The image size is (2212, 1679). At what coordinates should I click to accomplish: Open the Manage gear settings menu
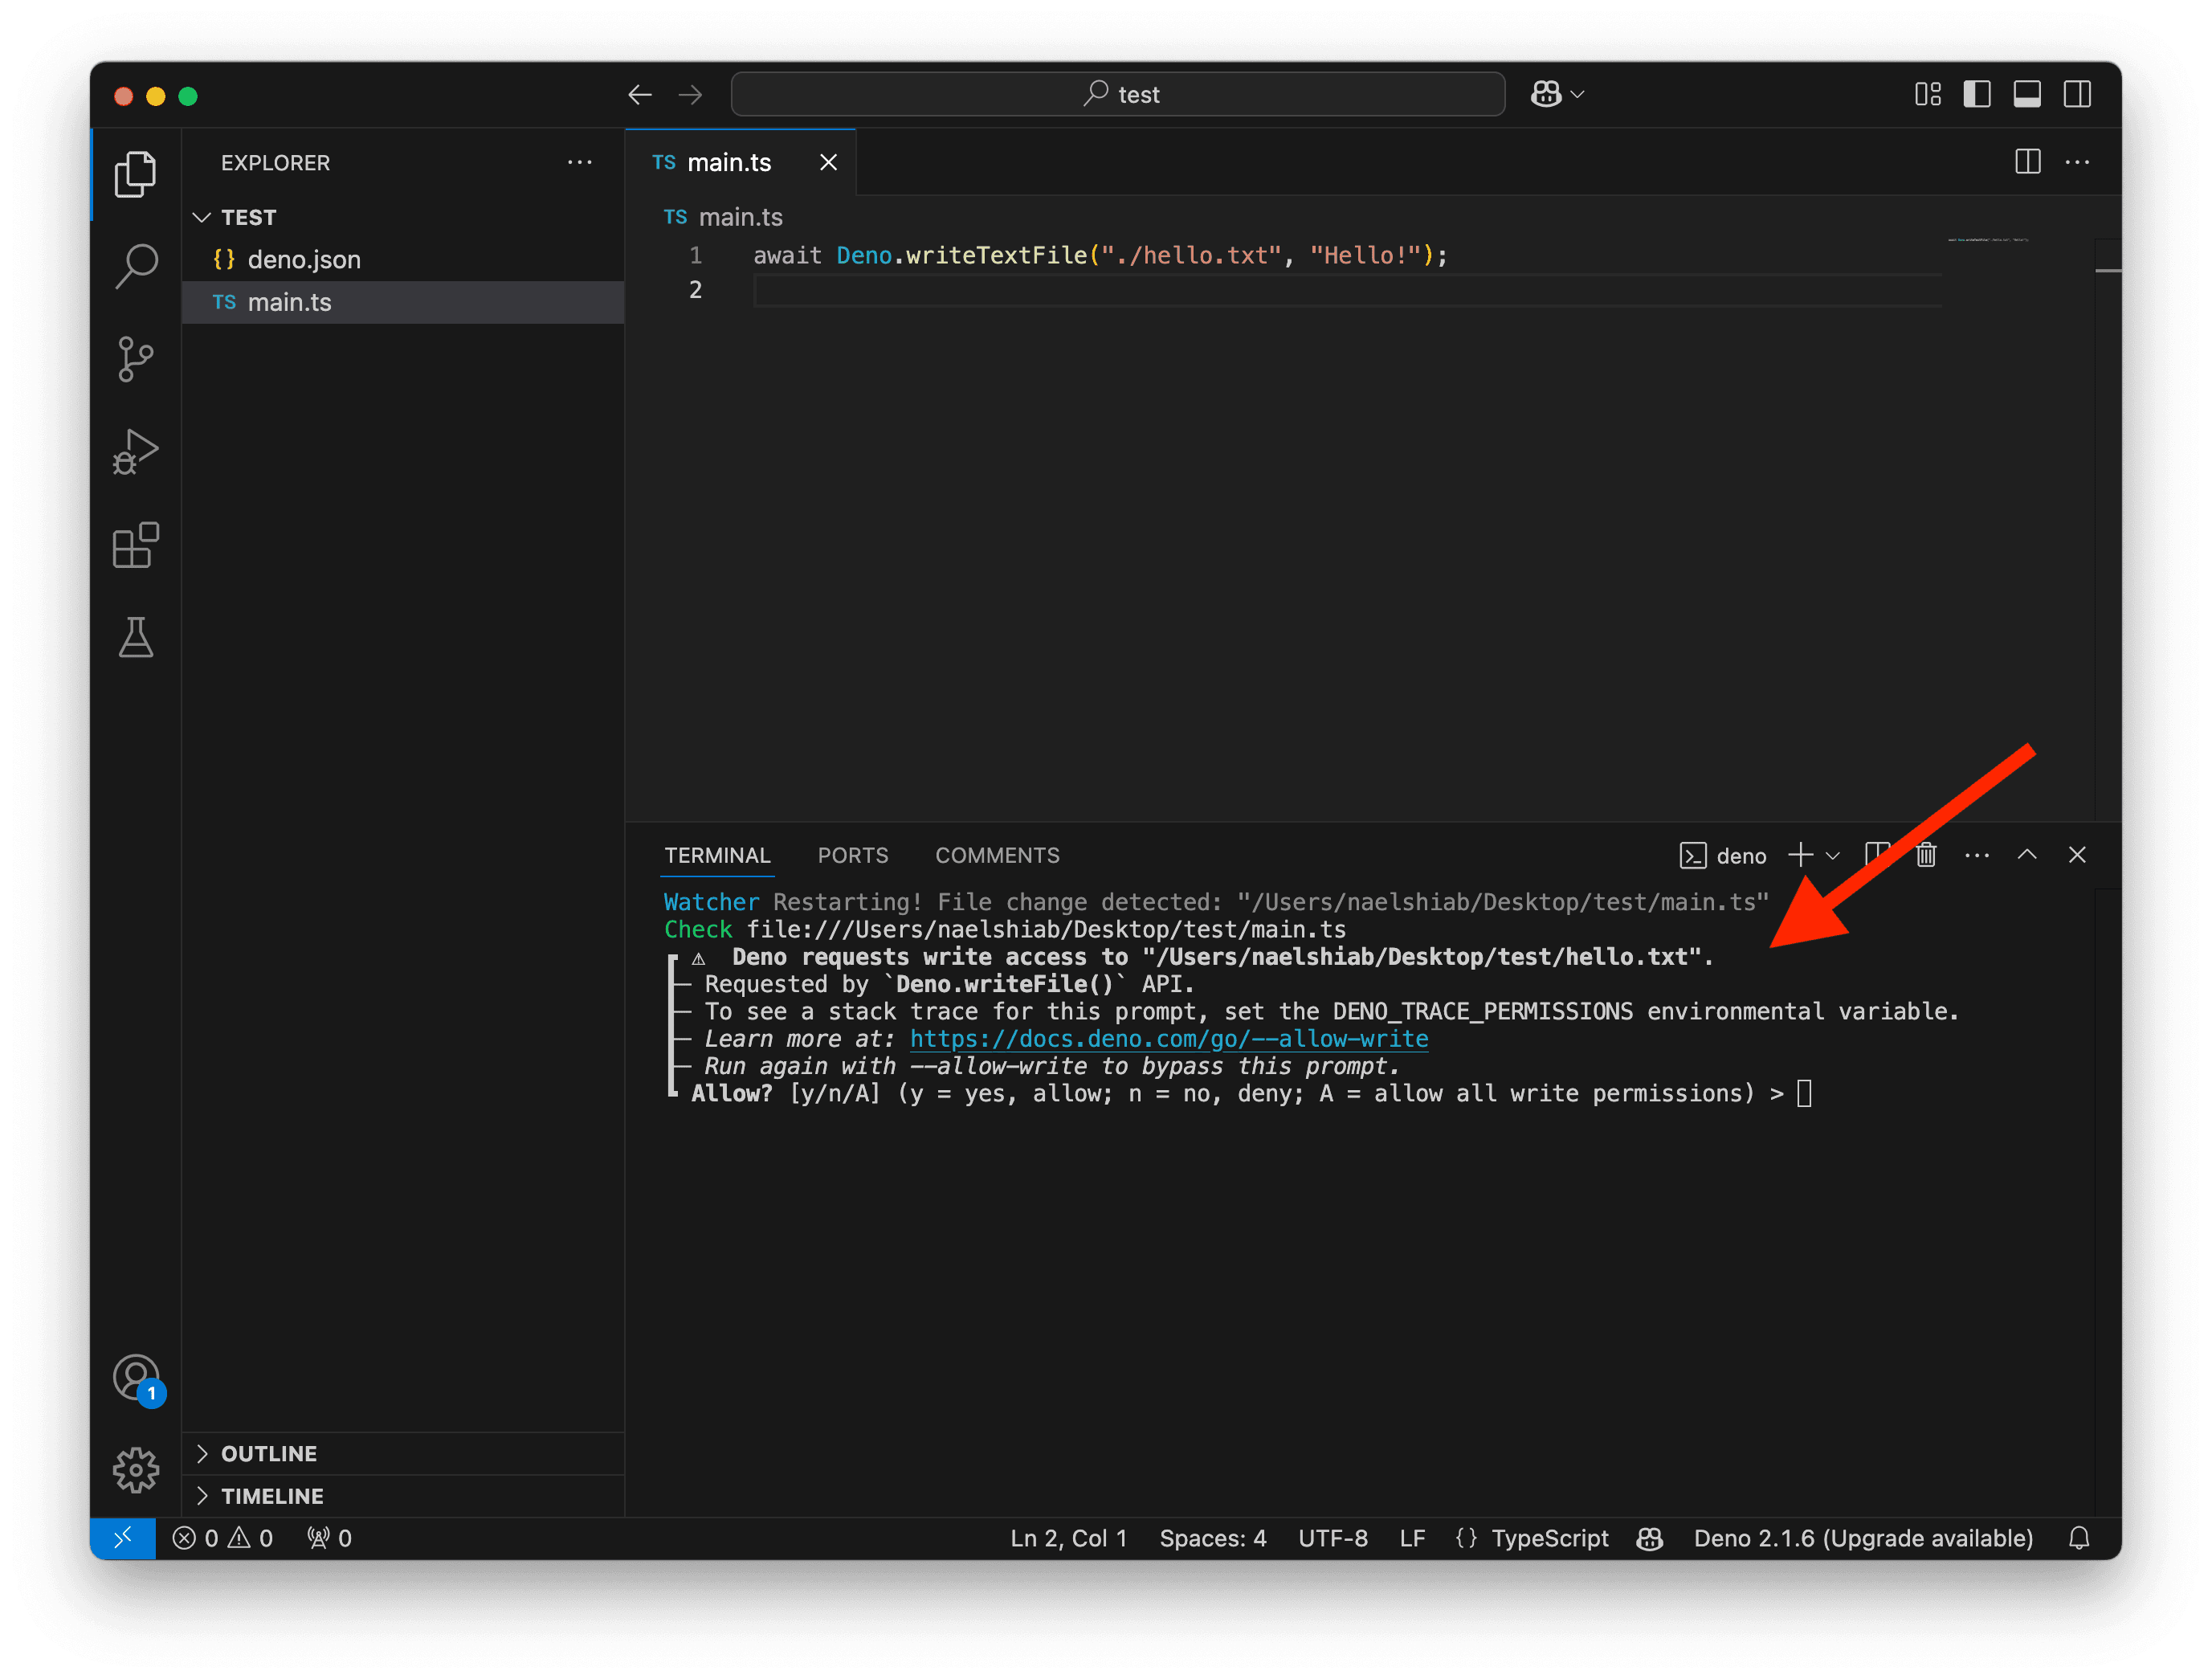[135, 1470]
